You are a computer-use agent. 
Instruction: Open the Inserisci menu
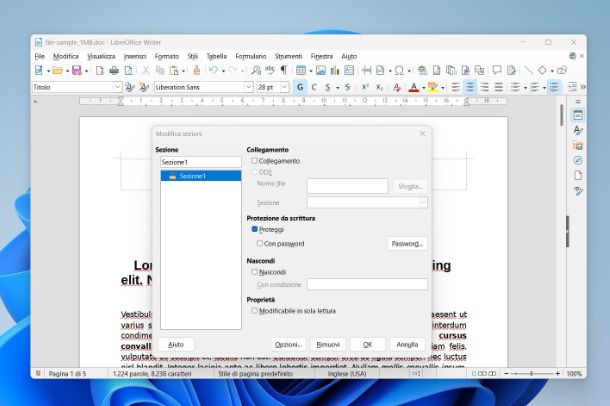[x=135, y=56]
